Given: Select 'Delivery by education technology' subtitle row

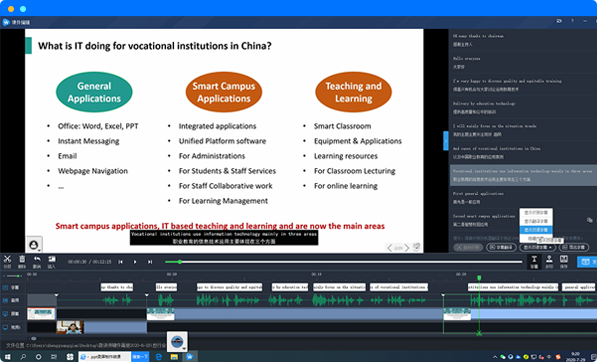Looking at the screenshot, I should [x=523, y=108].
